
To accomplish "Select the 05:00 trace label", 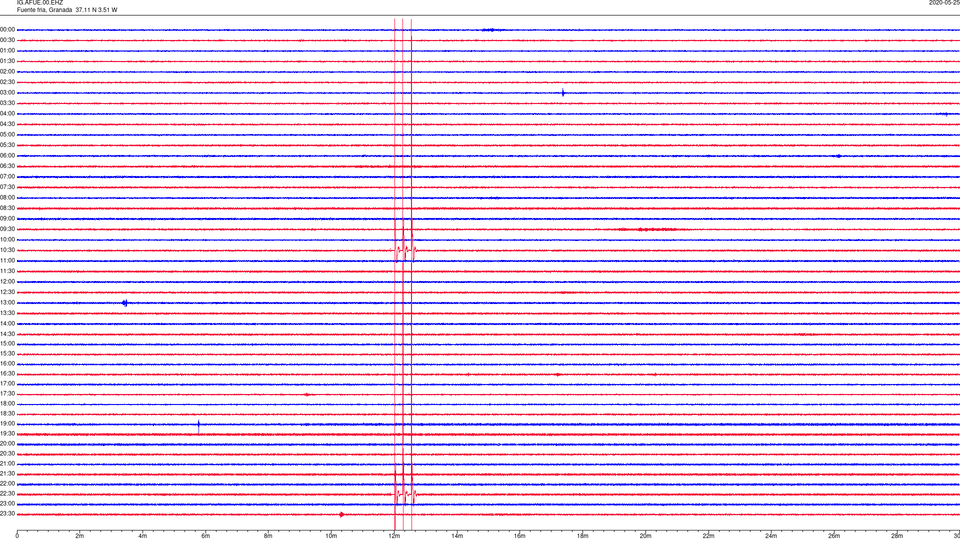I will (x=7, y=135).
